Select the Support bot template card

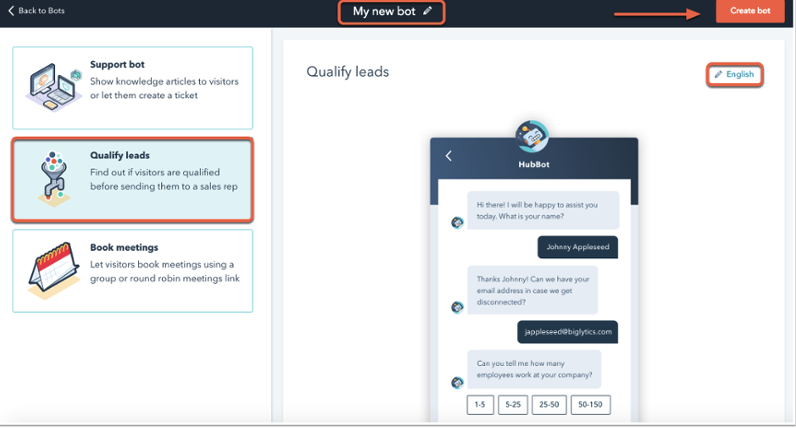132,88
